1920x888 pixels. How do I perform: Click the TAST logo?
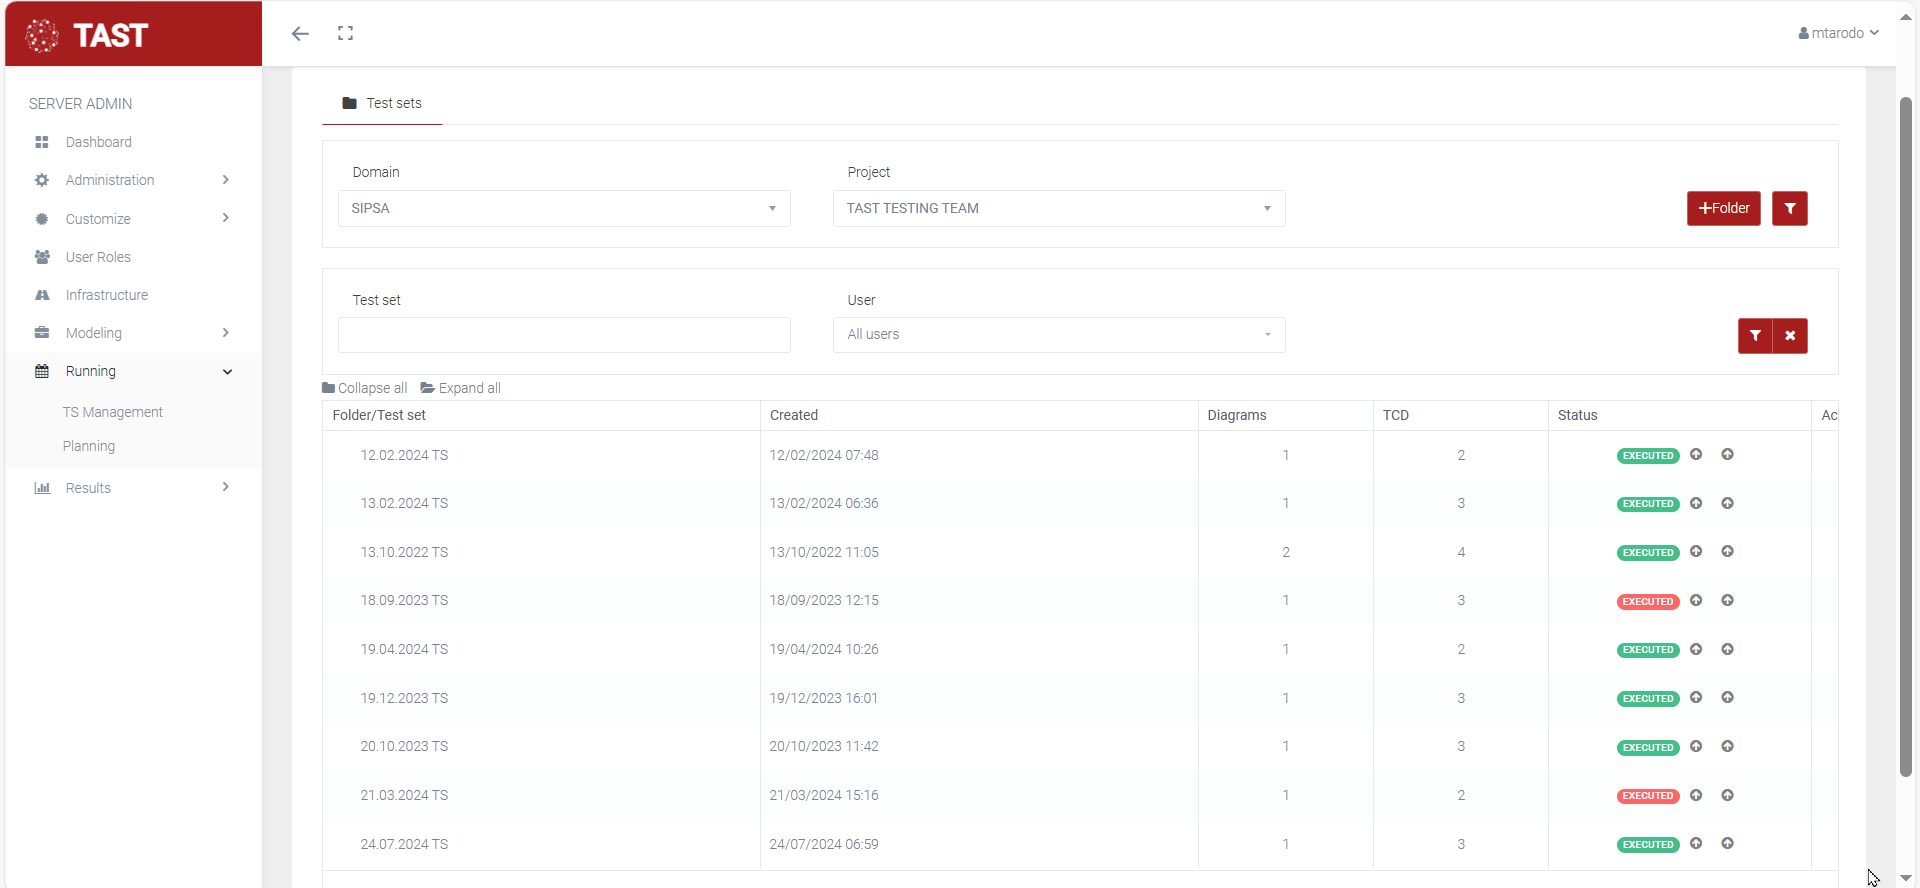coord(87,35)
